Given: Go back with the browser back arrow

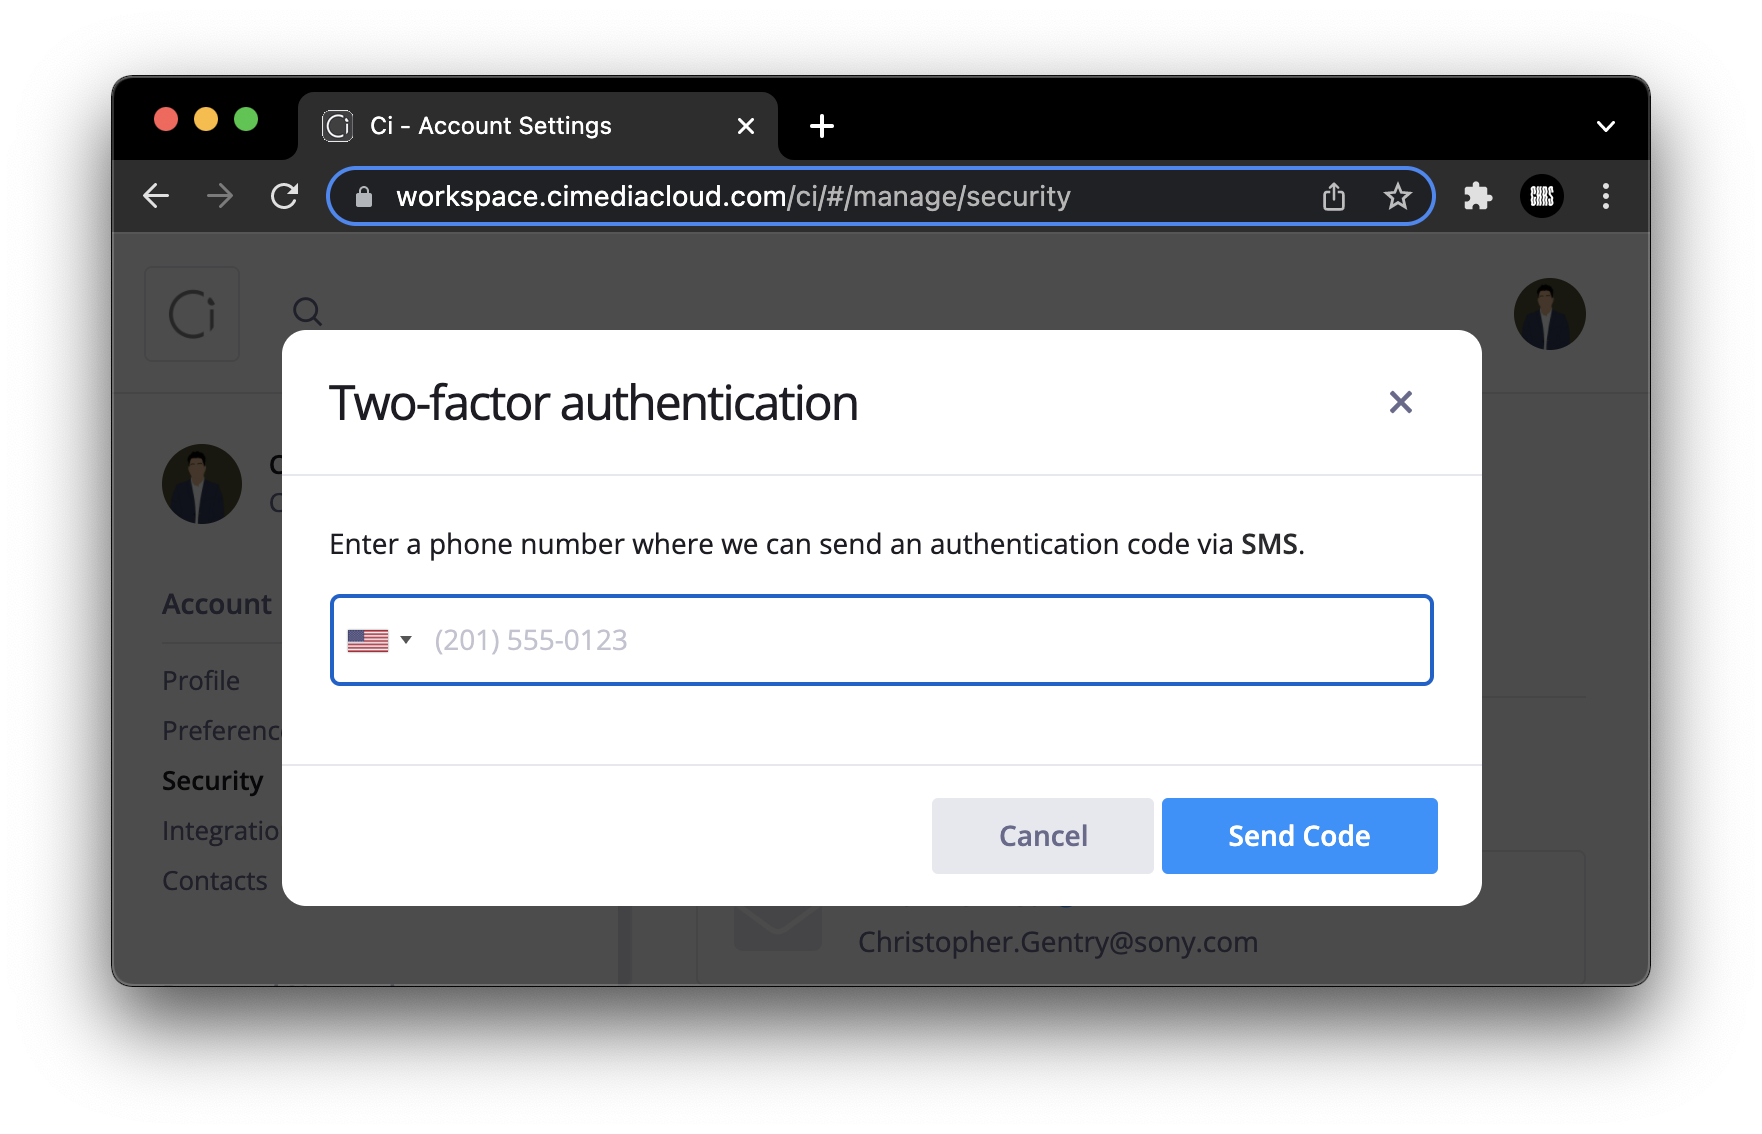Looking at the screenshot, I should tap(156, 196).
